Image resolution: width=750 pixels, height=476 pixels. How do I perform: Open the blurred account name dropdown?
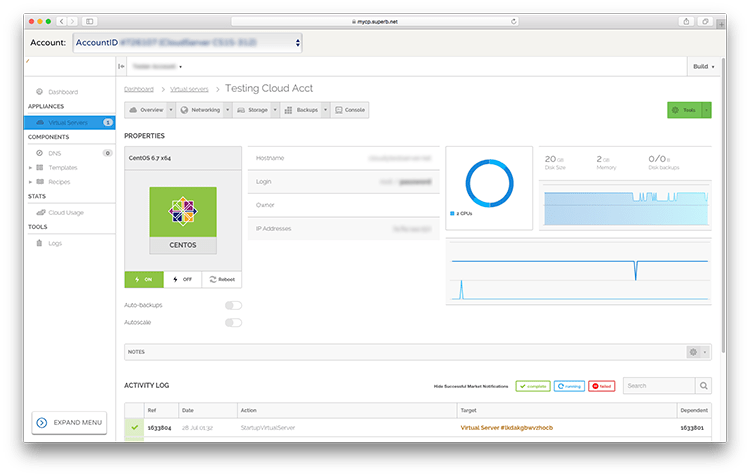(x=157, y=66)
